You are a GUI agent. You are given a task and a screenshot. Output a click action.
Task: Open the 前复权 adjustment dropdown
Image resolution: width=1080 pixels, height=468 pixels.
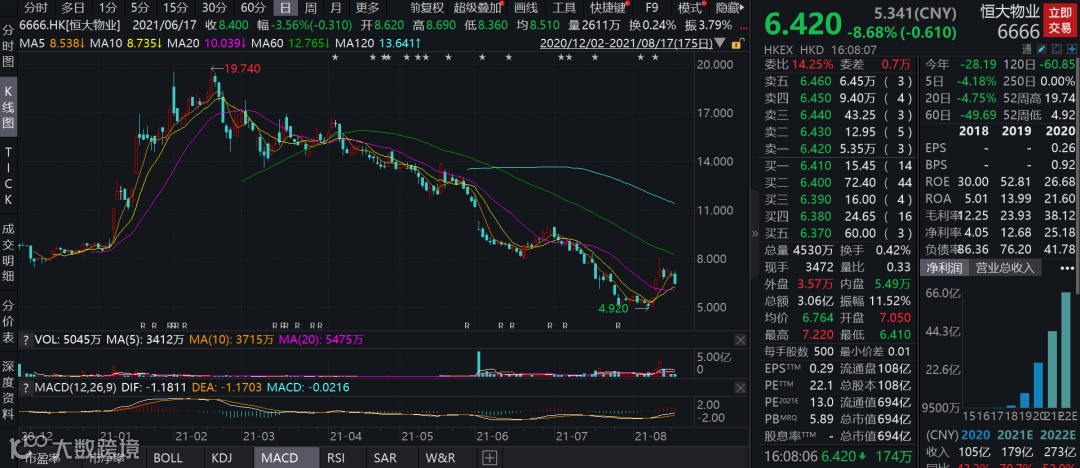click(427, 8)
